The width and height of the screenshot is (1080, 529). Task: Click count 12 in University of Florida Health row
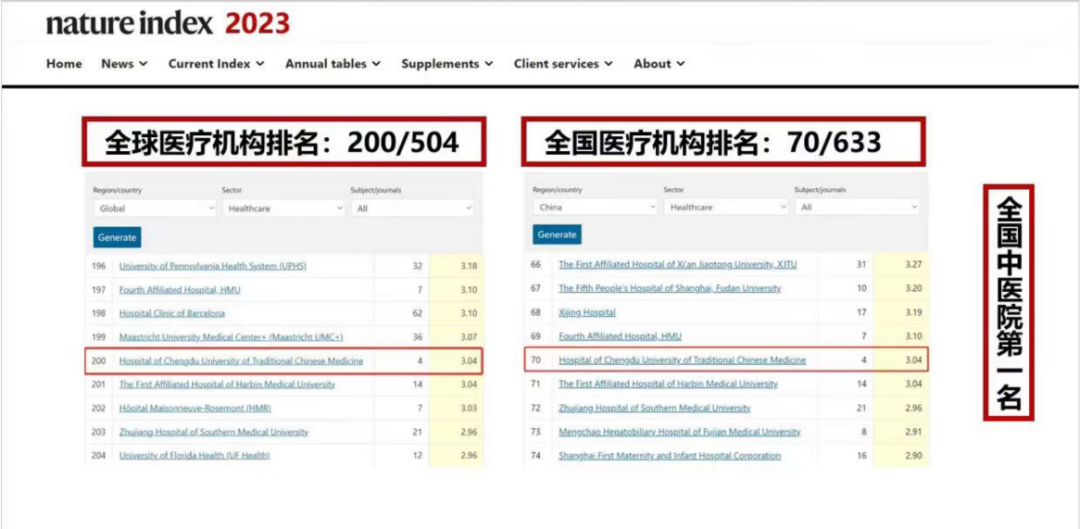tap(417, 455)
